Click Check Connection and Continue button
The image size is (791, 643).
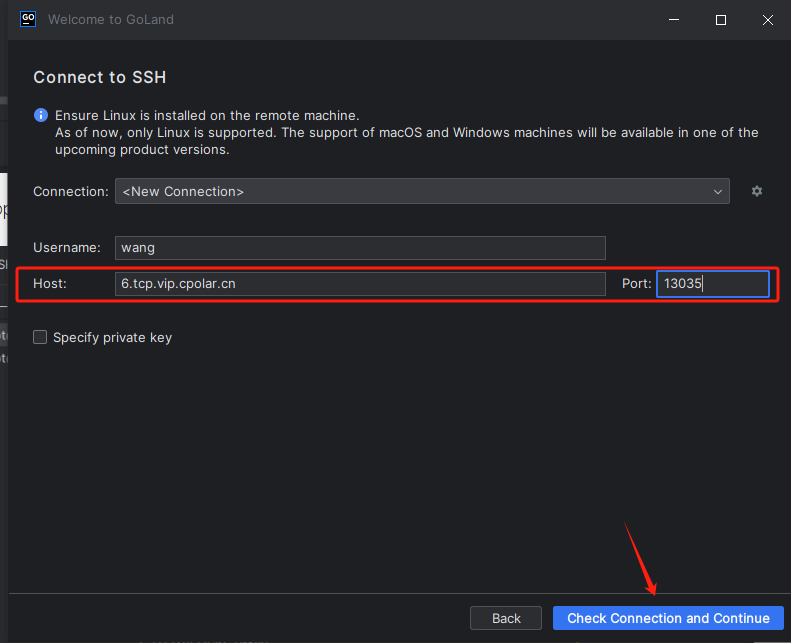tap(668, 618)
